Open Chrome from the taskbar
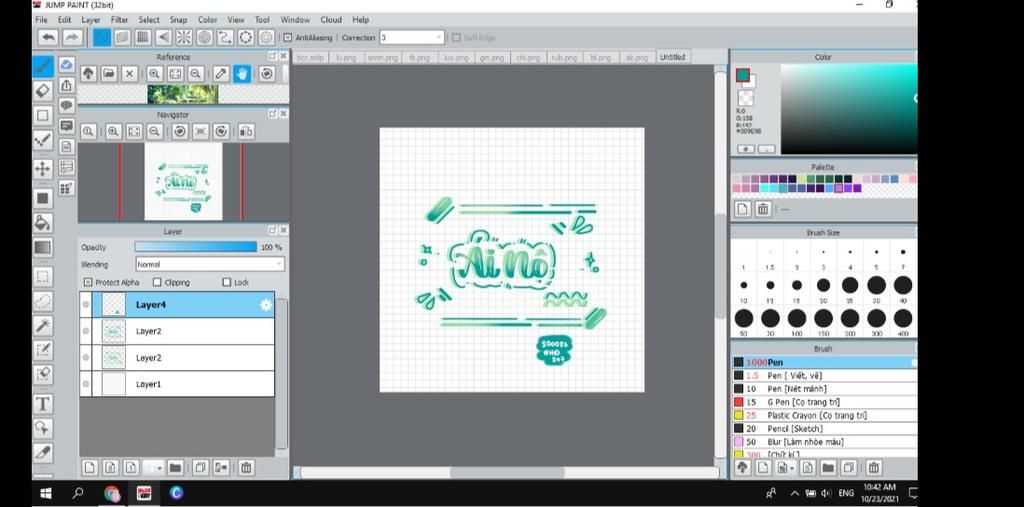This screenshot has height=507, width=1024. pyautogui.click(x=112, y=493)
